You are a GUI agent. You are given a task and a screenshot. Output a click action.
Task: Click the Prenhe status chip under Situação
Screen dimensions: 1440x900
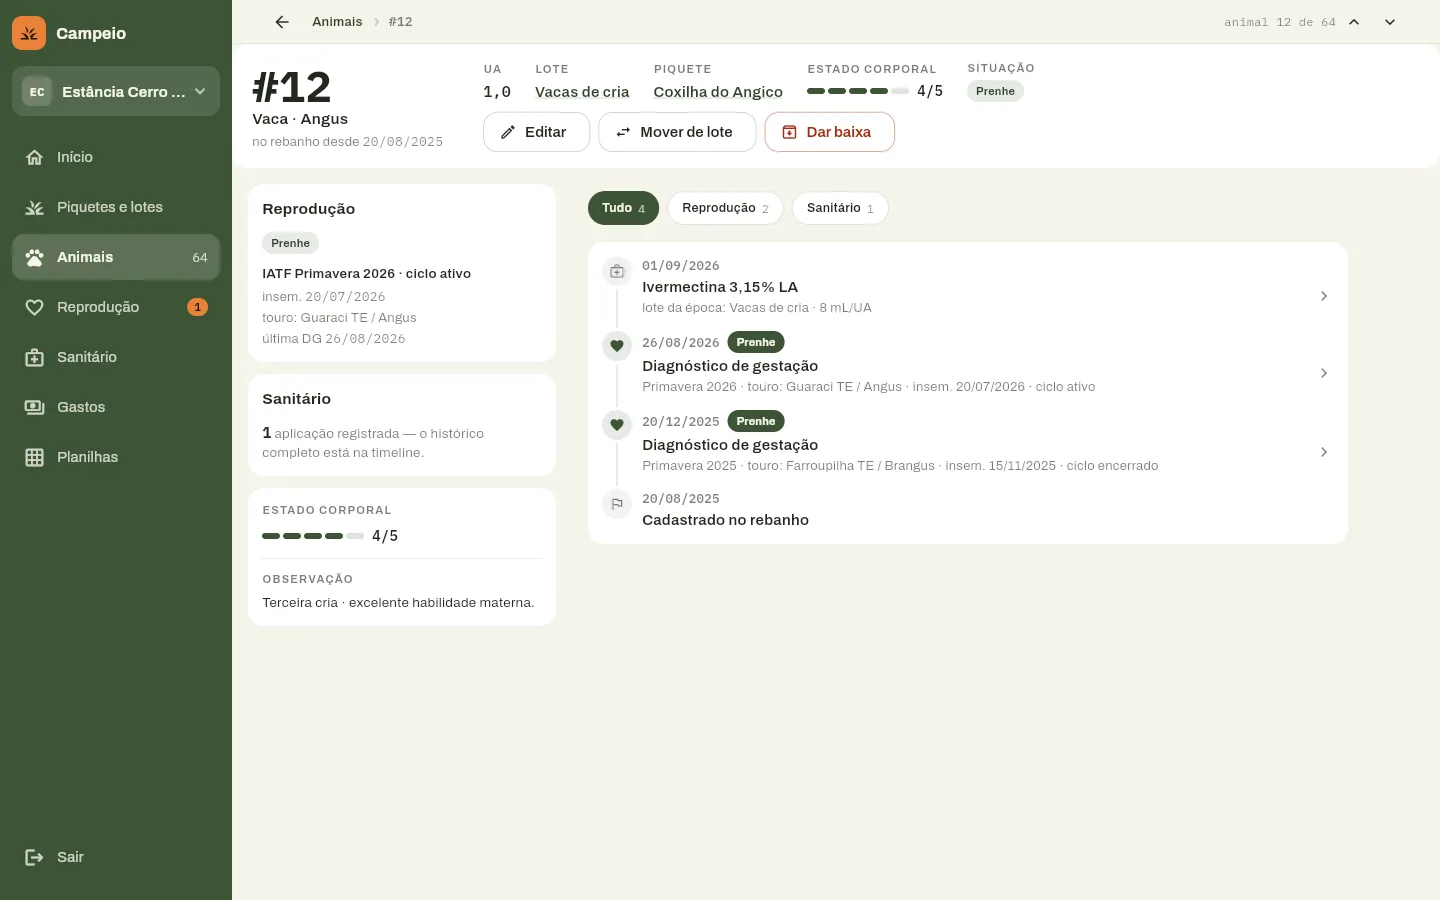(x=995, y=91)
